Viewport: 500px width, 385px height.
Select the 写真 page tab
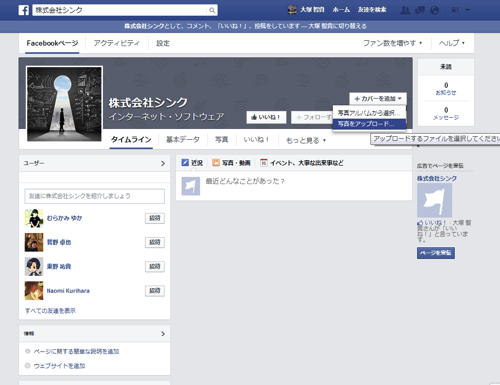pyautogui.click(x=221, y=140)
